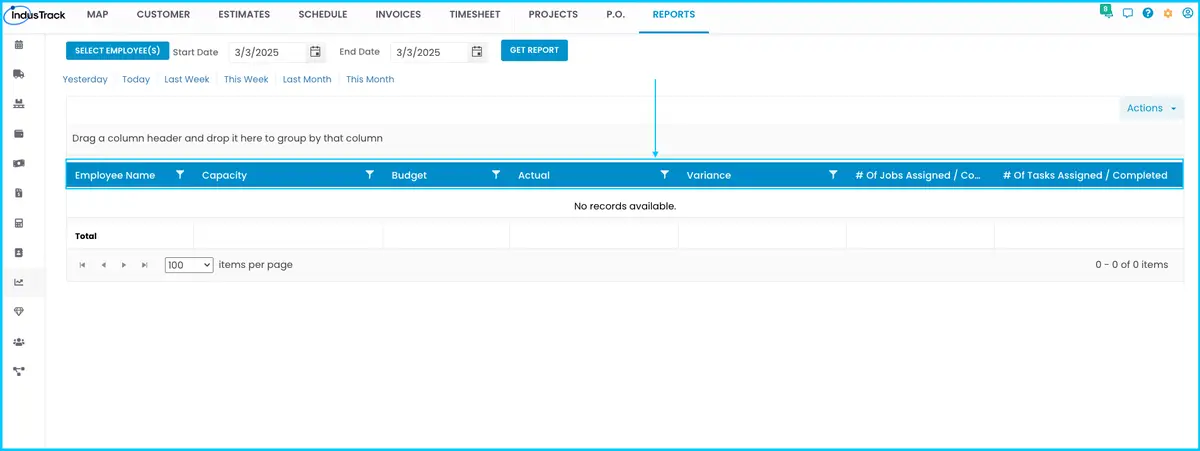Go to the previous page arrow
The image size is (1200, 451).
104,265
